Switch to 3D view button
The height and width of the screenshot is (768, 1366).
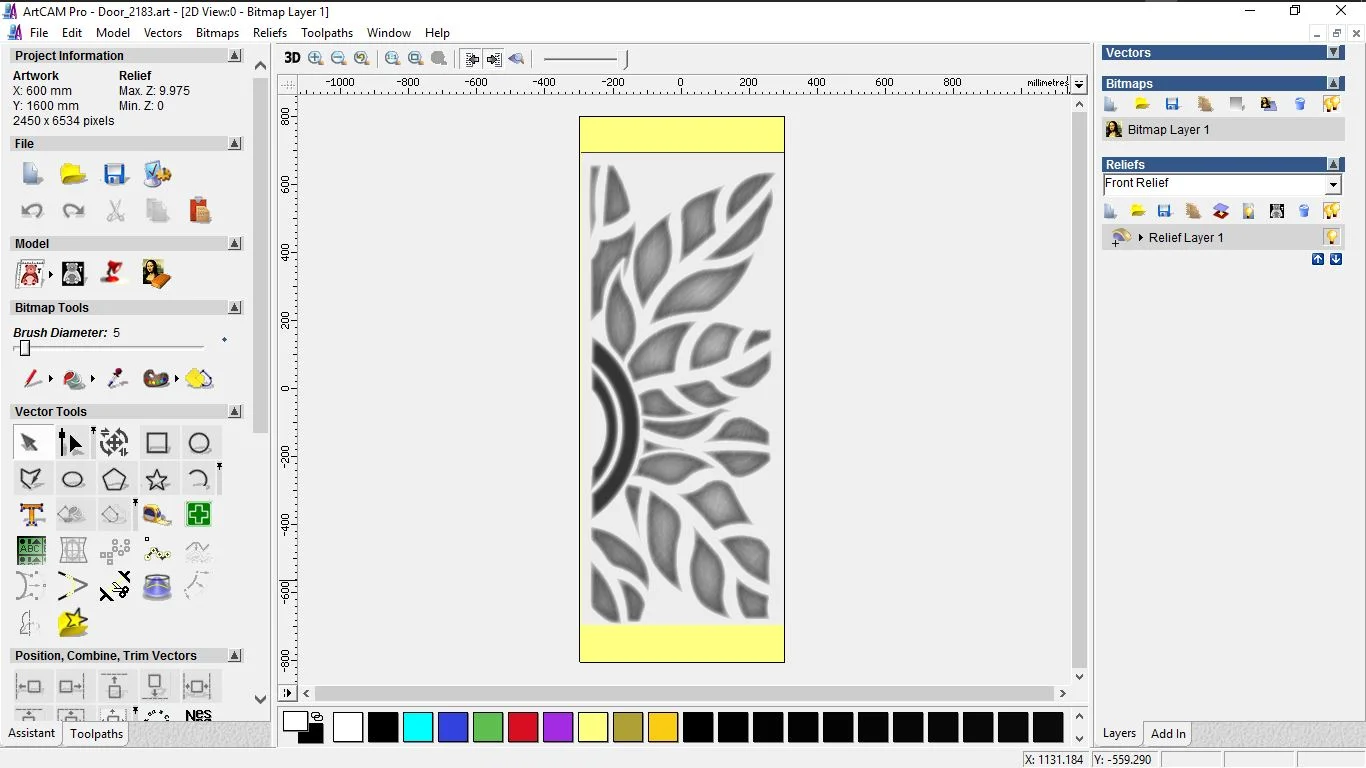coord(292,58)
